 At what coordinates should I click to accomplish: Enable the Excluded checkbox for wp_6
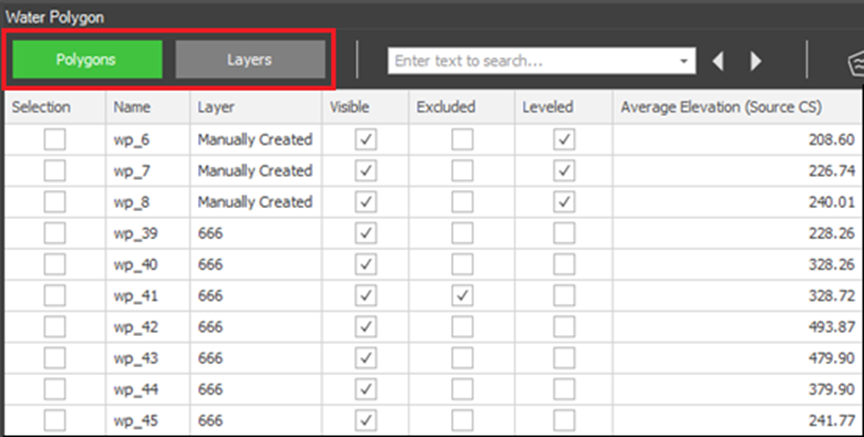(x=462, y=139)
